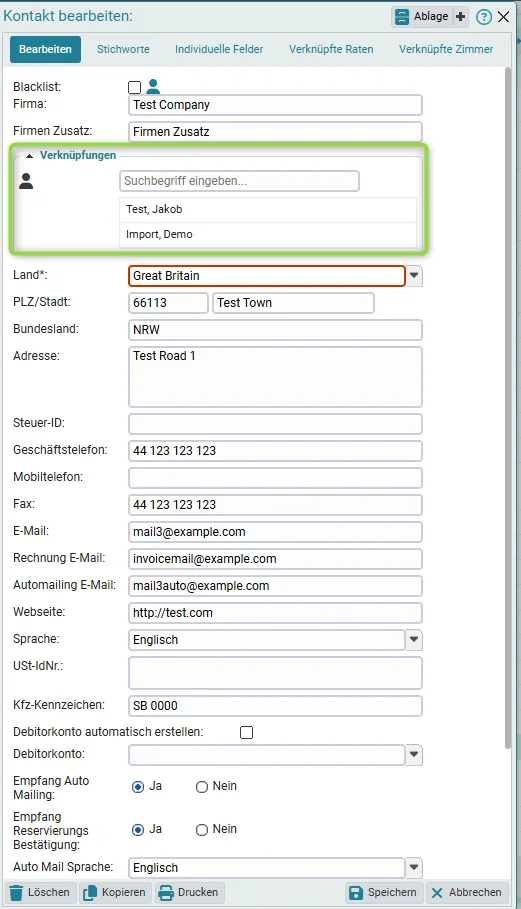Click the Mobiltelefon field

click(x=275, y=478)
